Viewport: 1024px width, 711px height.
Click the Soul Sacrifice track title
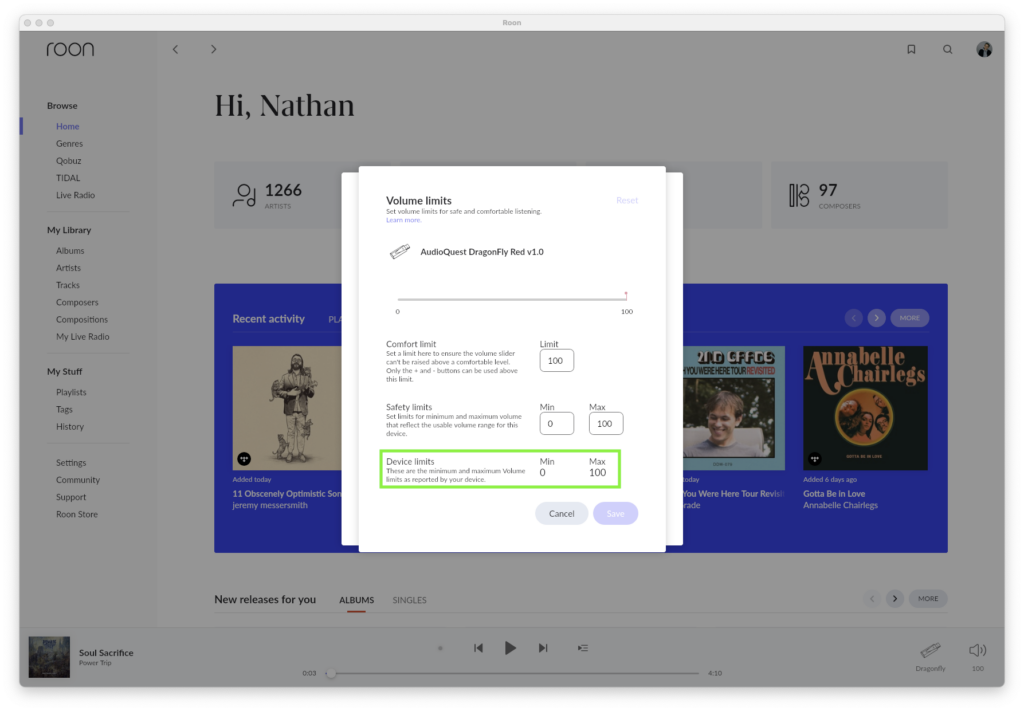point(106,652)
